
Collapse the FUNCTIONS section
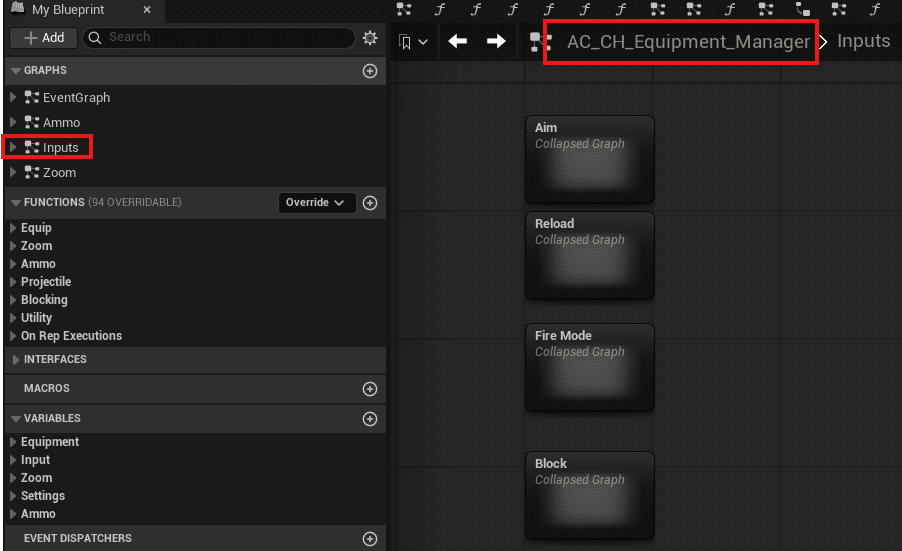pos(16,202)
